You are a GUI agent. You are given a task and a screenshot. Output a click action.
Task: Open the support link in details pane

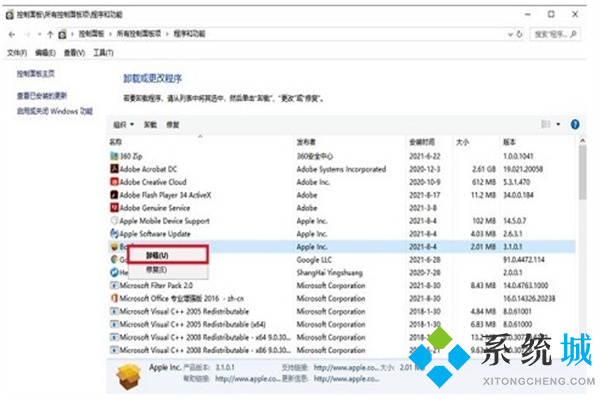(x=346, y=368)
